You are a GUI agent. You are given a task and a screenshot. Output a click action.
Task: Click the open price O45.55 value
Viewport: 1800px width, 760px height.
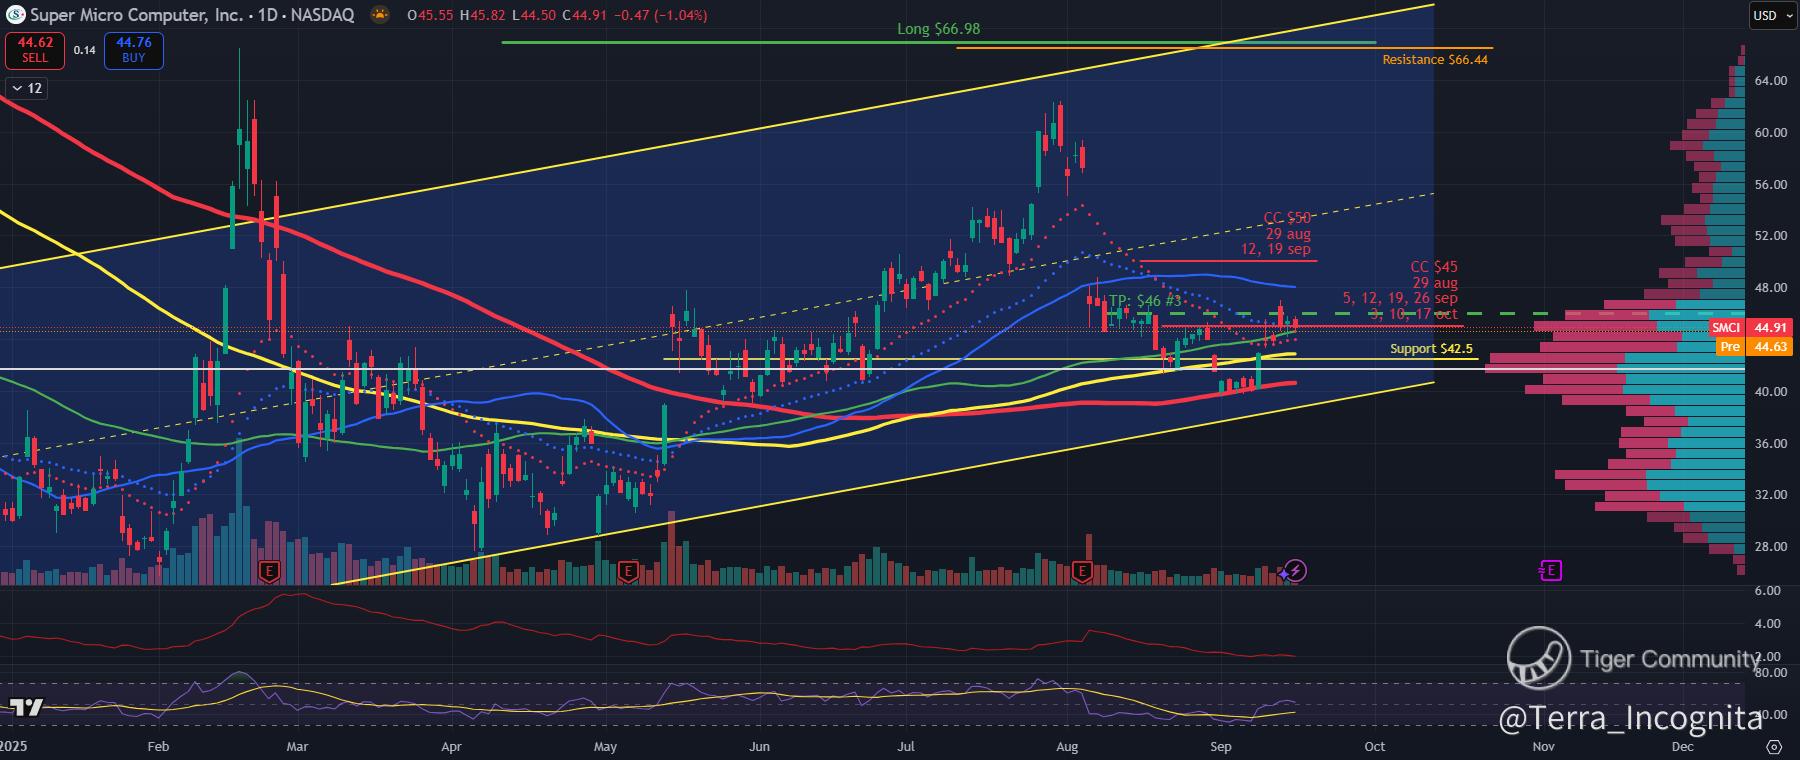point(430,15)
